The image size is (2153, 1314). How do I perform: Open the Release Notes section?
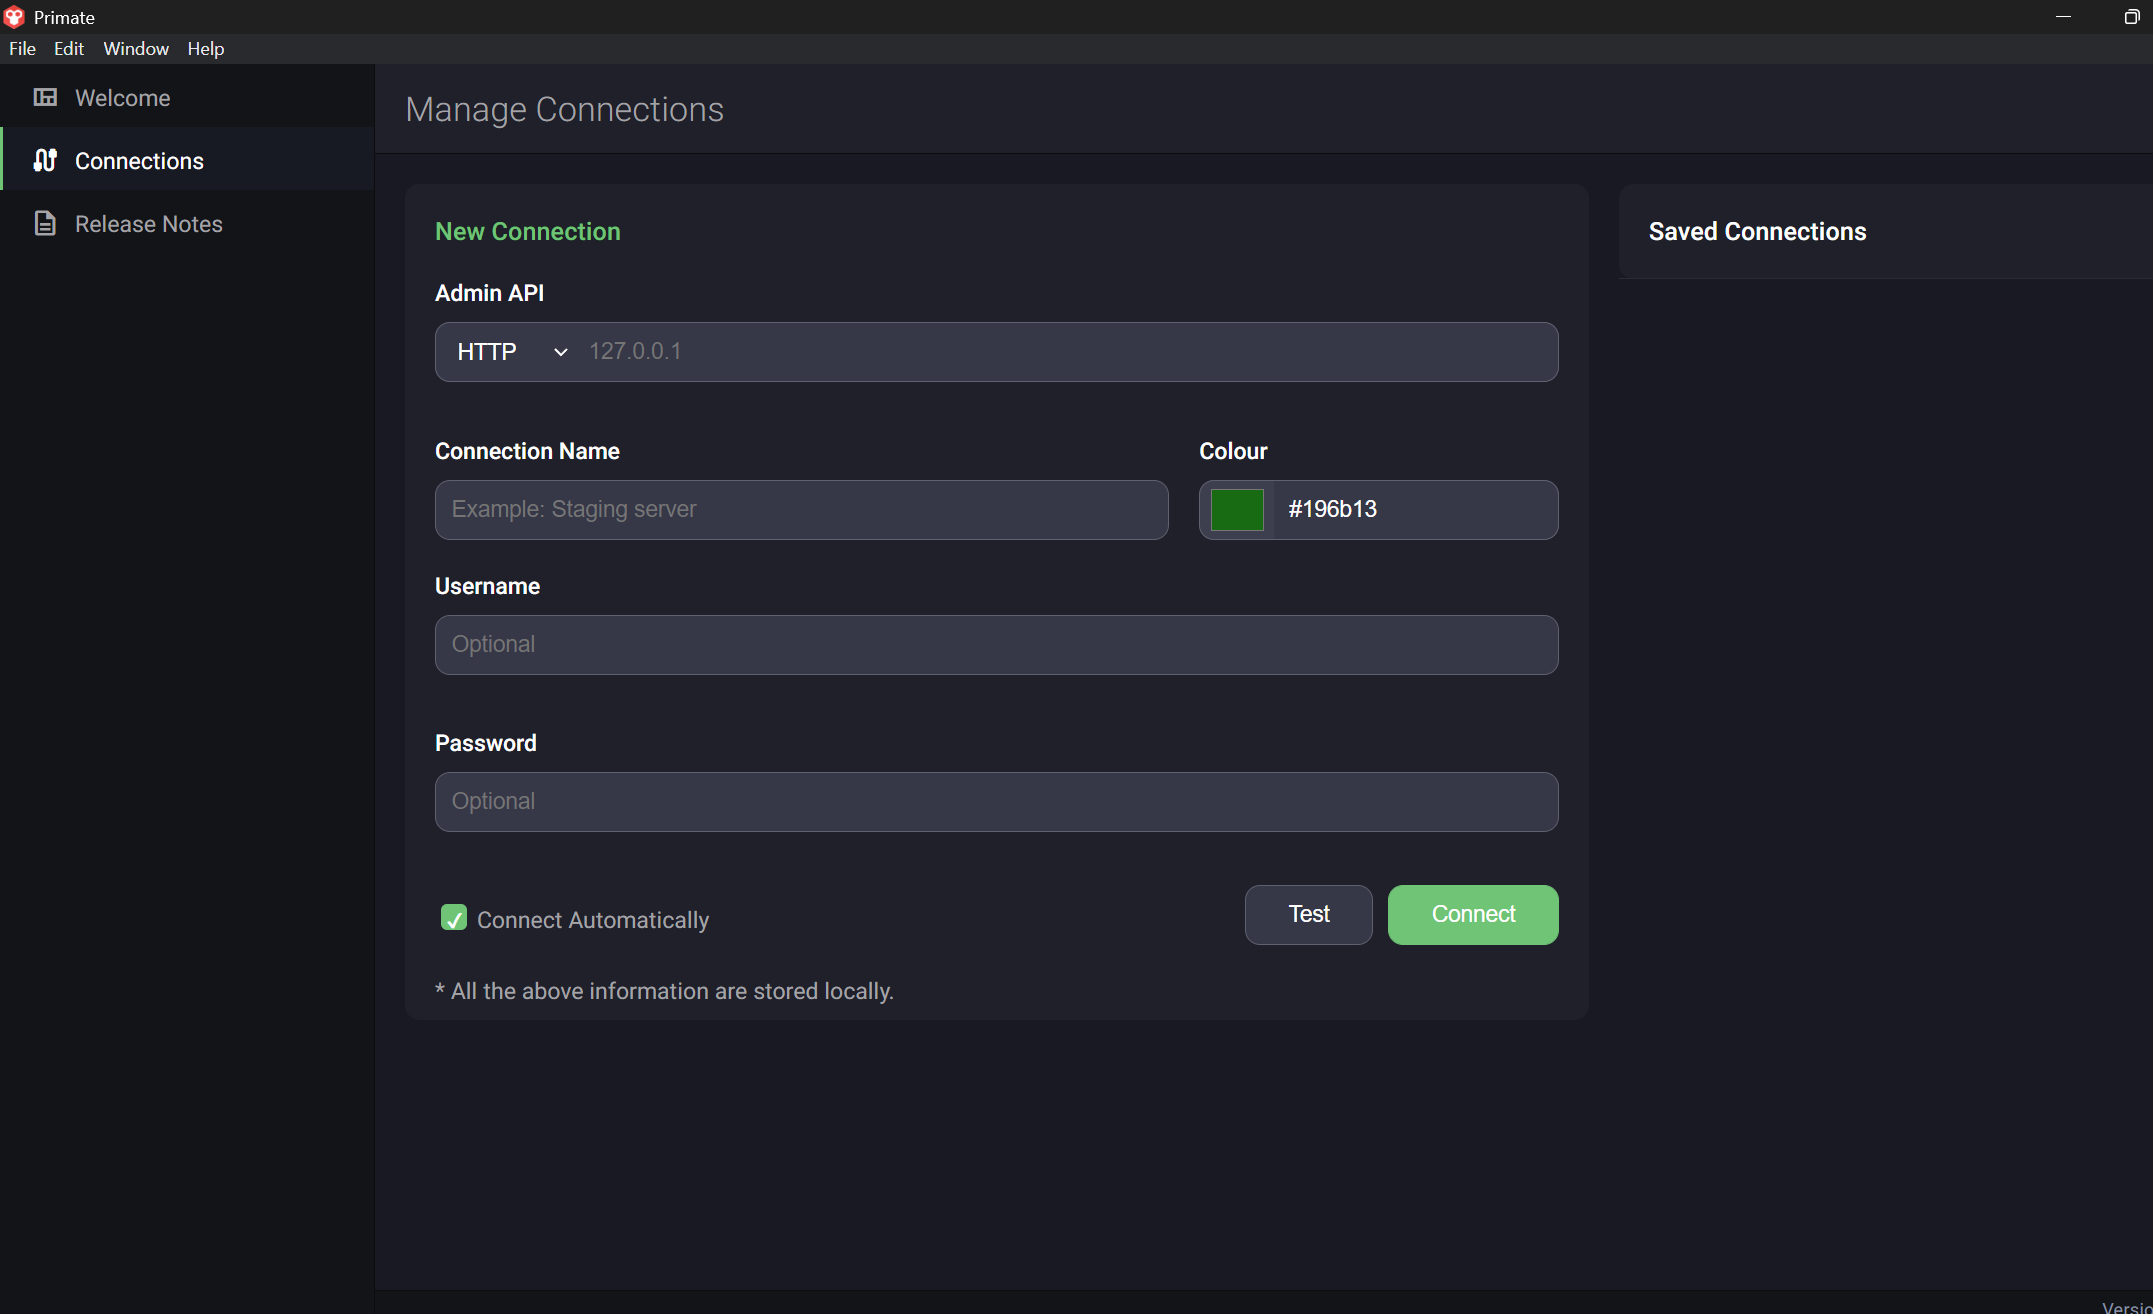[187, 223]
